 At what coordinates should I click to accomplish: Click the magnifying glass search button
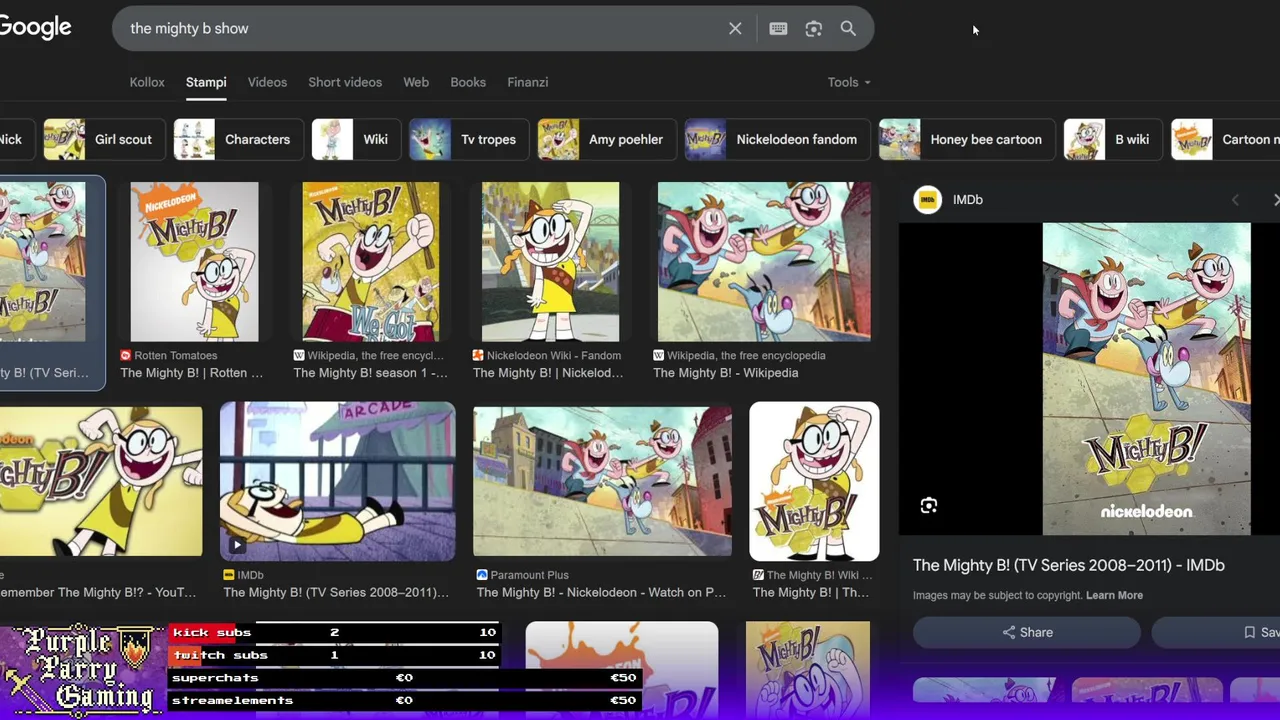click(848, 29)
